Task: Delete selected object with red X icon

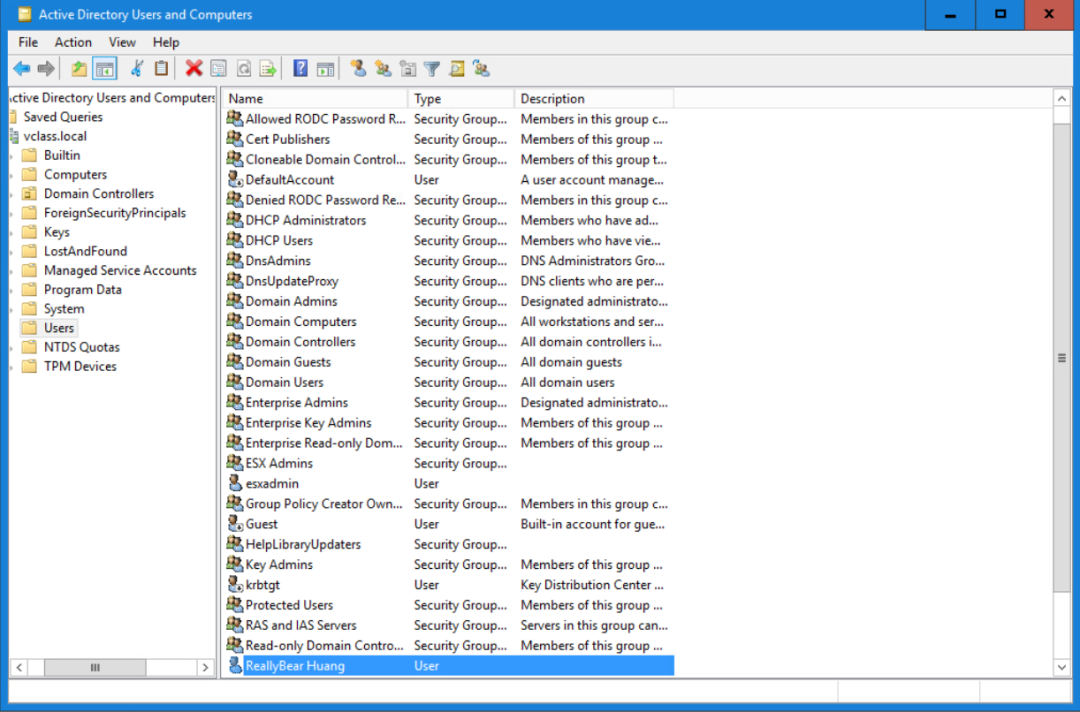Action: click(x=194, y=68)
